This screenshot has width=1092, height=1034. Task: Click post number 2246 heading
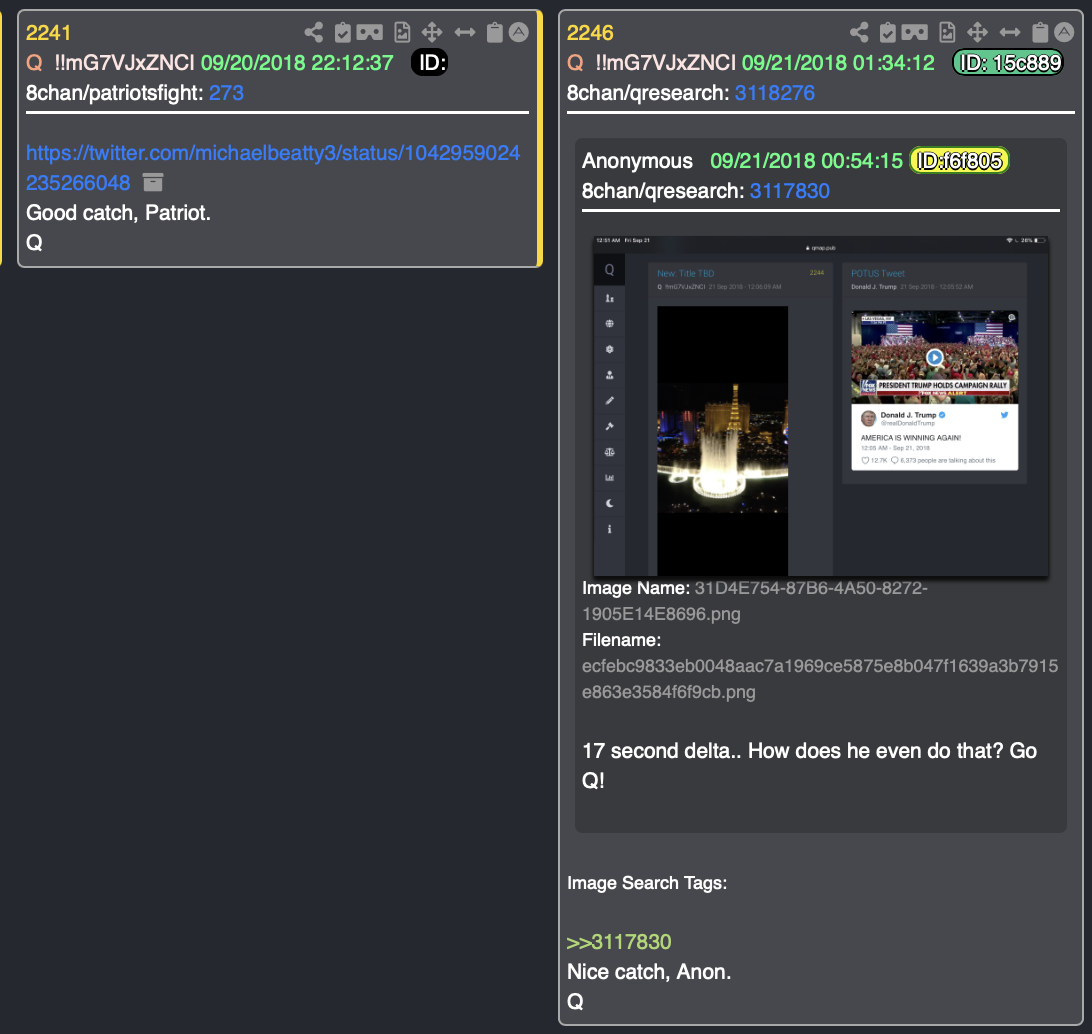coord(590,33)
